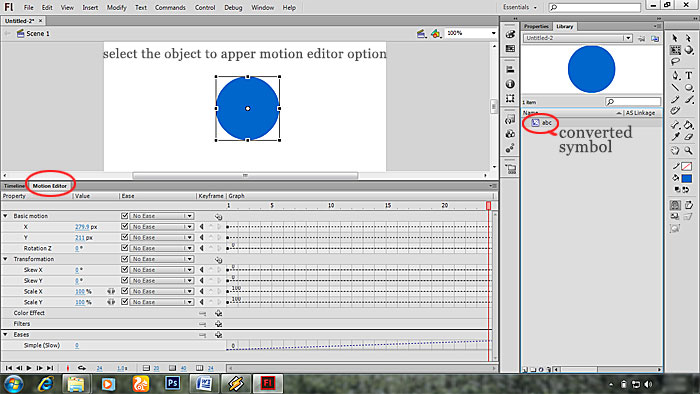Add a Color Effect with plus icon

218,313
